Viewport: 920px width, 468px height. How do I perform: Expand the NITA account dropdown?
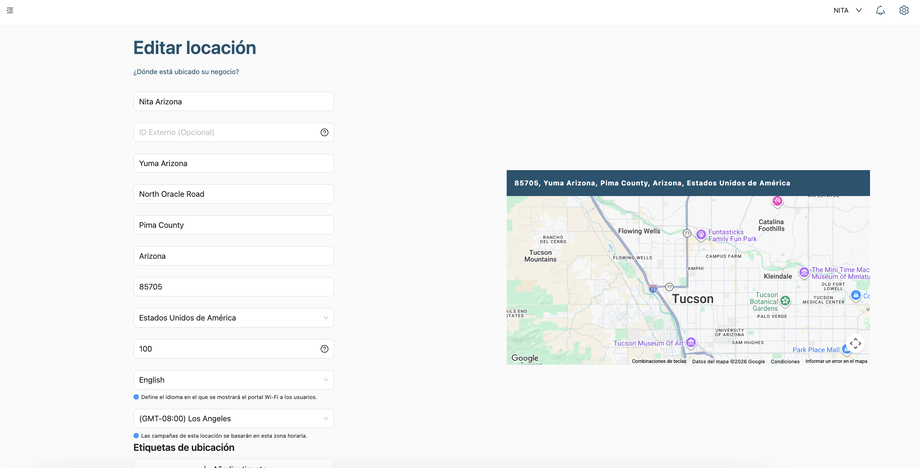pyautogui.click(x=847, y=10)
